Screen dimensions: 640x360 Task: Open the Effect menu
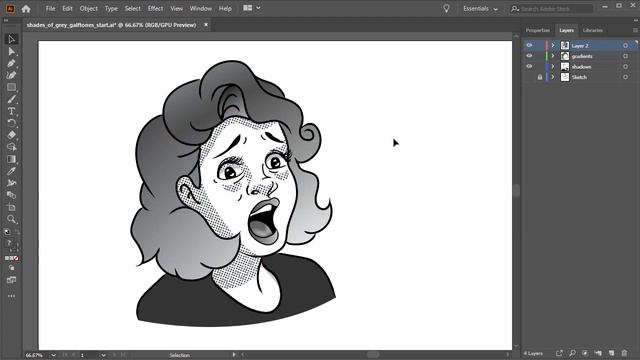[x=155, y=9]
